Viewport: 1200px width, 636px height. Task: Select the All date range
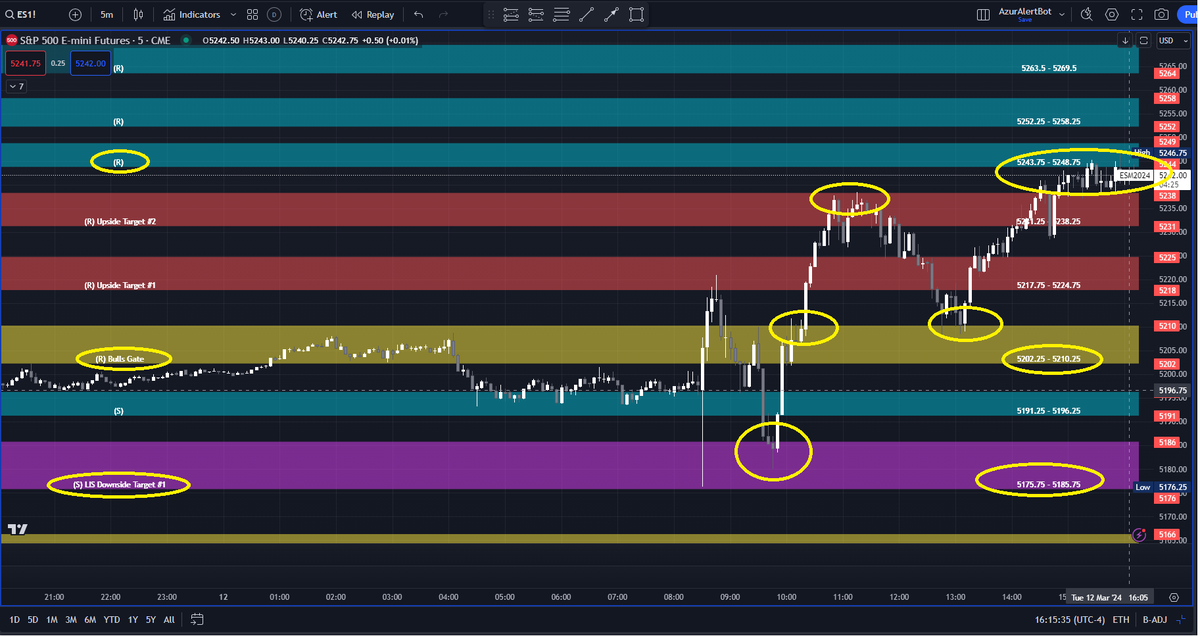tap(169, 619)
